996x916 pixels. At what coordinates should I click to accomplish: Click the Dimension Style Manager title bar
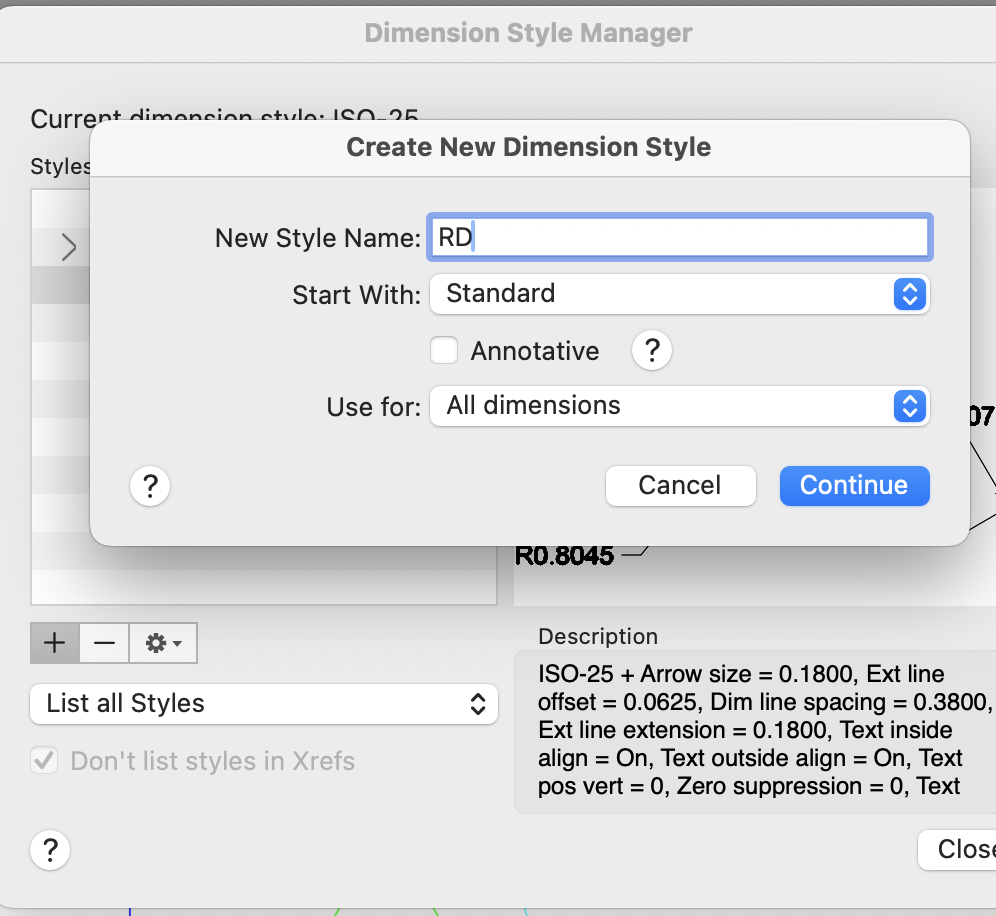[528, 33]
